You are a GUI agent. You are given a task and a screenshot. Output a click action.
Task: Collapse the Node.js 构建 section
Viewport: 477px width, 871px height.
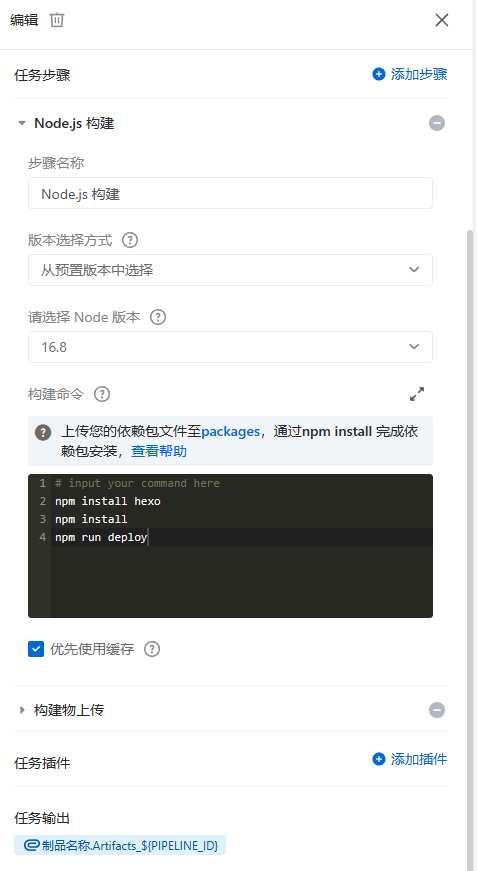point(22,123)
